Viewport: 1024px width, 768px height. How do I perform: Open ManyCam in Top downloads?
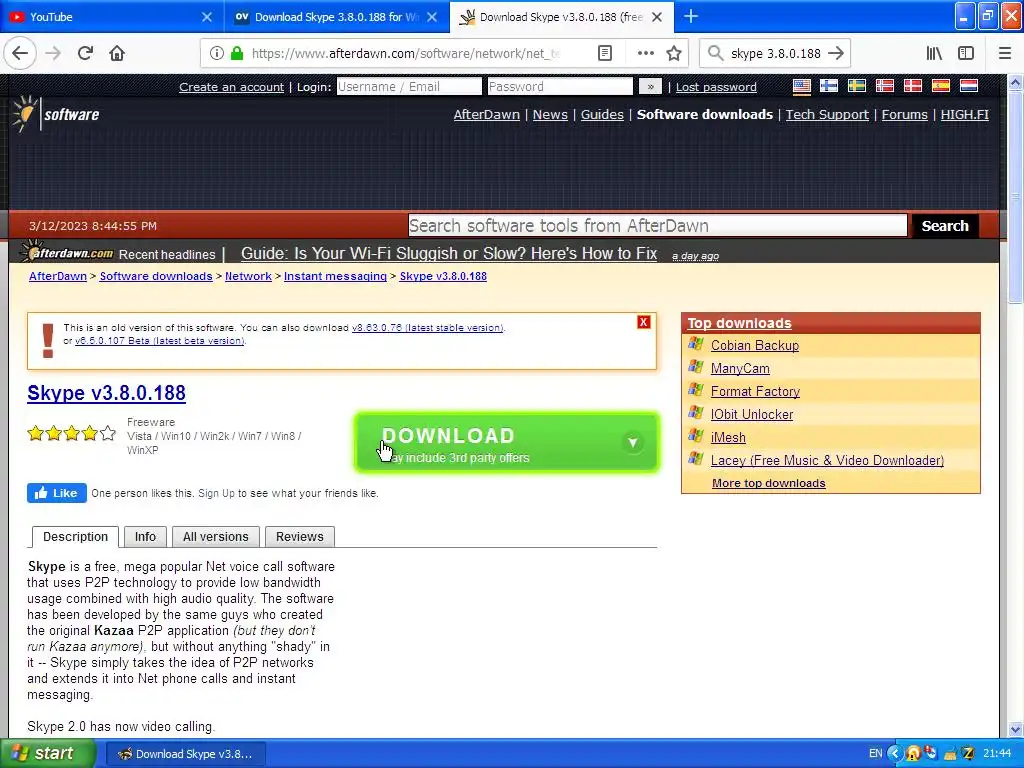click(740, 368)
